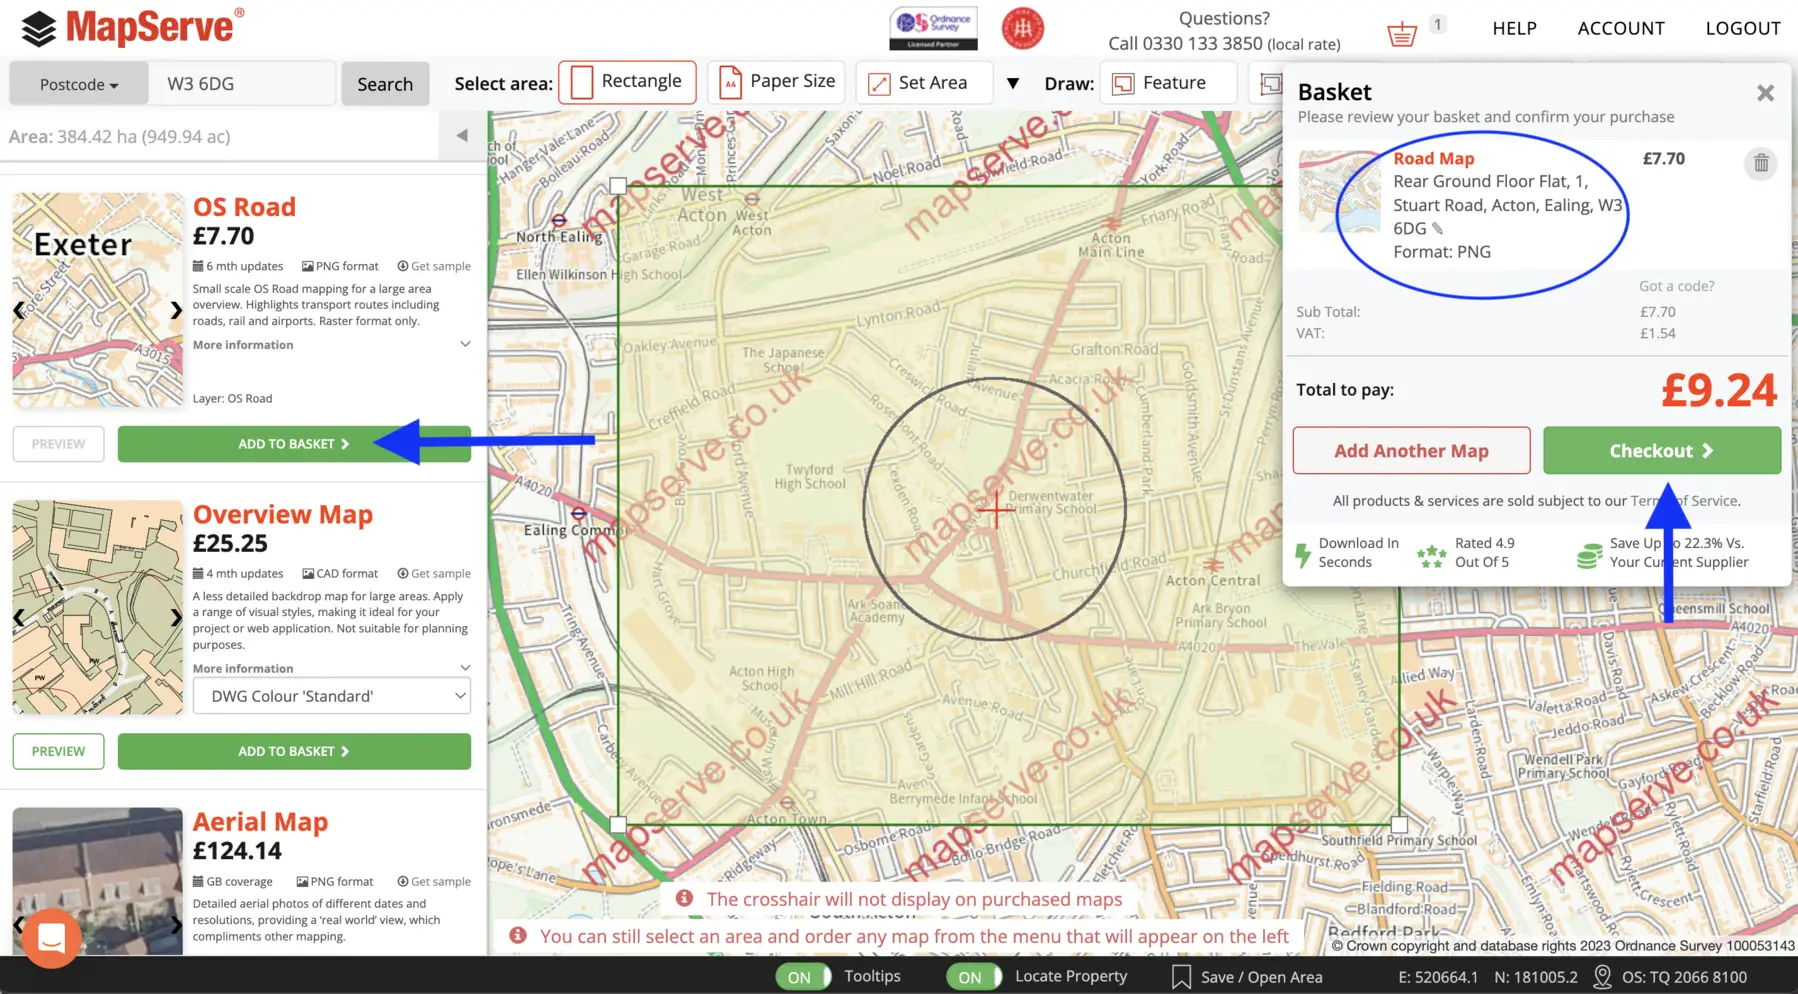The width and height of the screenshot is (1798, 994).
Task: Show previous Overview Map sample image
Action: [x=19, y=617]
